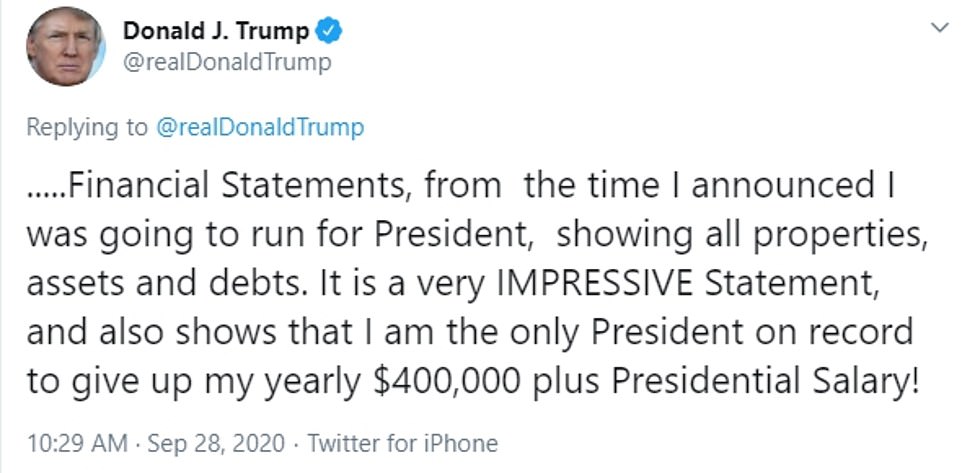Open the Twitter for iPhone source link

point(402,443)
